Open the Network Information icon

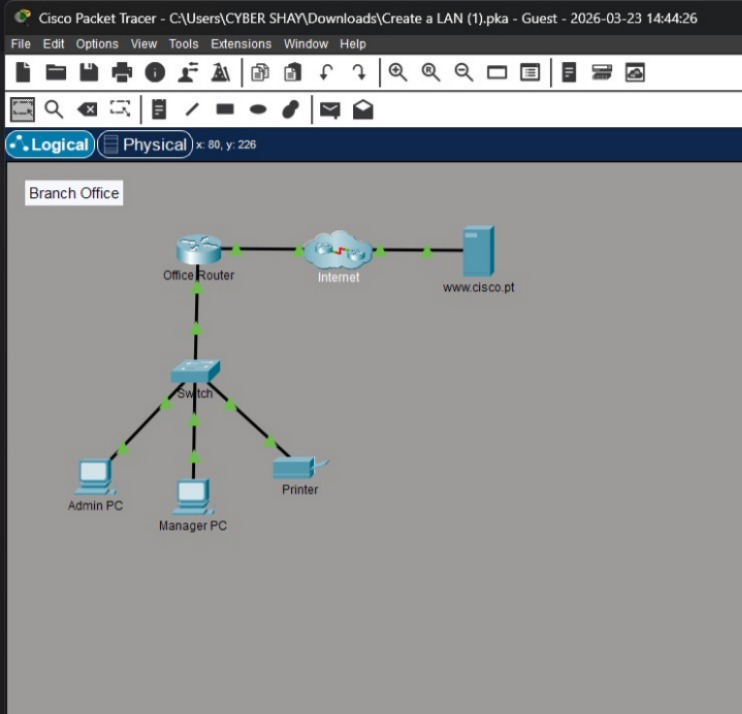(155, 73)
